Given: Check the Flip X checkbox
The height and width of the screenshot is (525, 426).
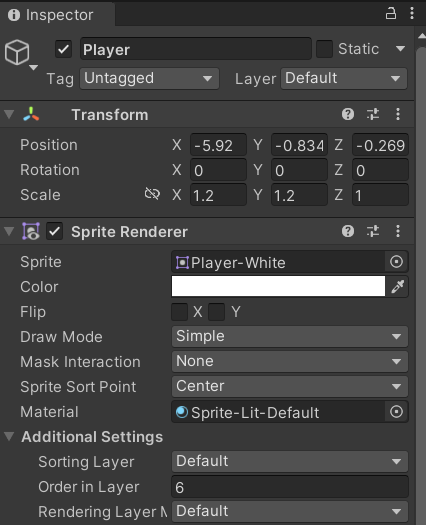Looking at the screenshot, I should tap(180, 312).
